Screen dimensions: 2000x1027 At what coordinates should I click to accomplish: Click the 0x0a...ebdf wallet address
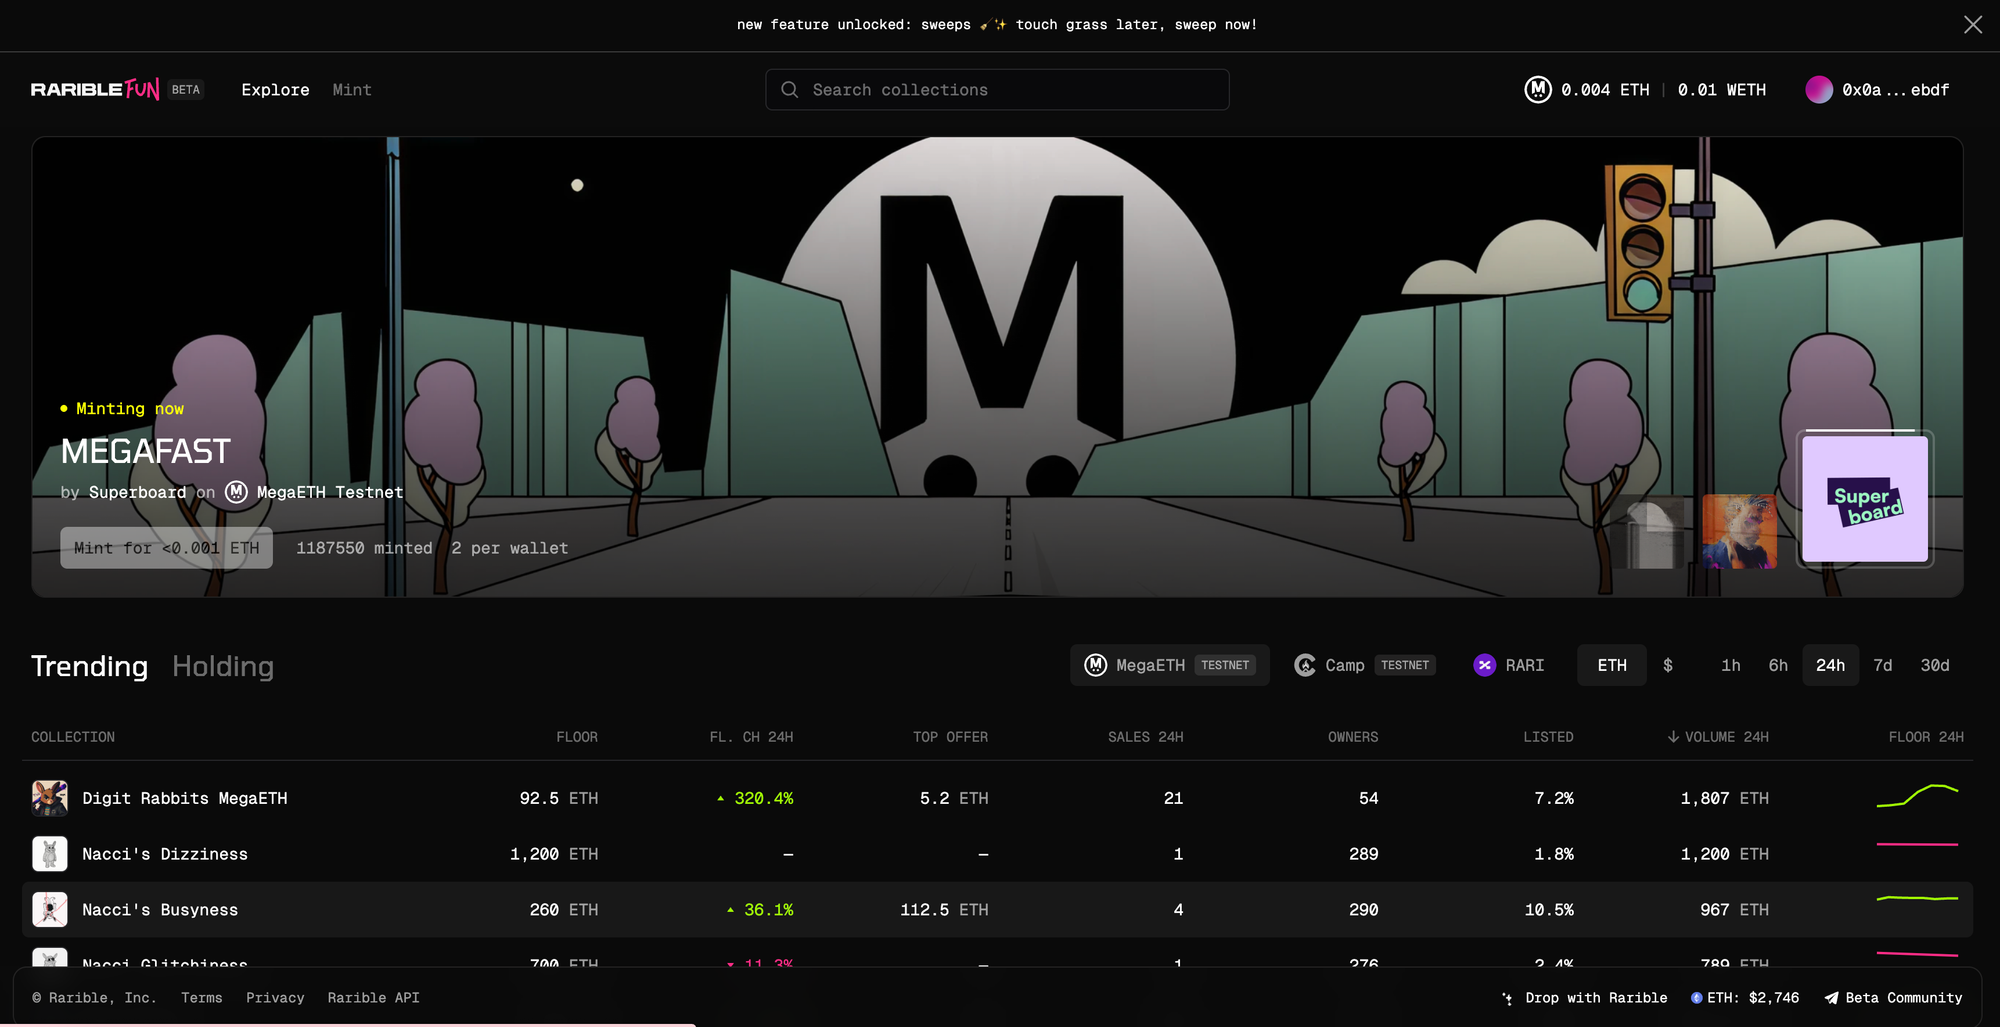point(1896,90)
